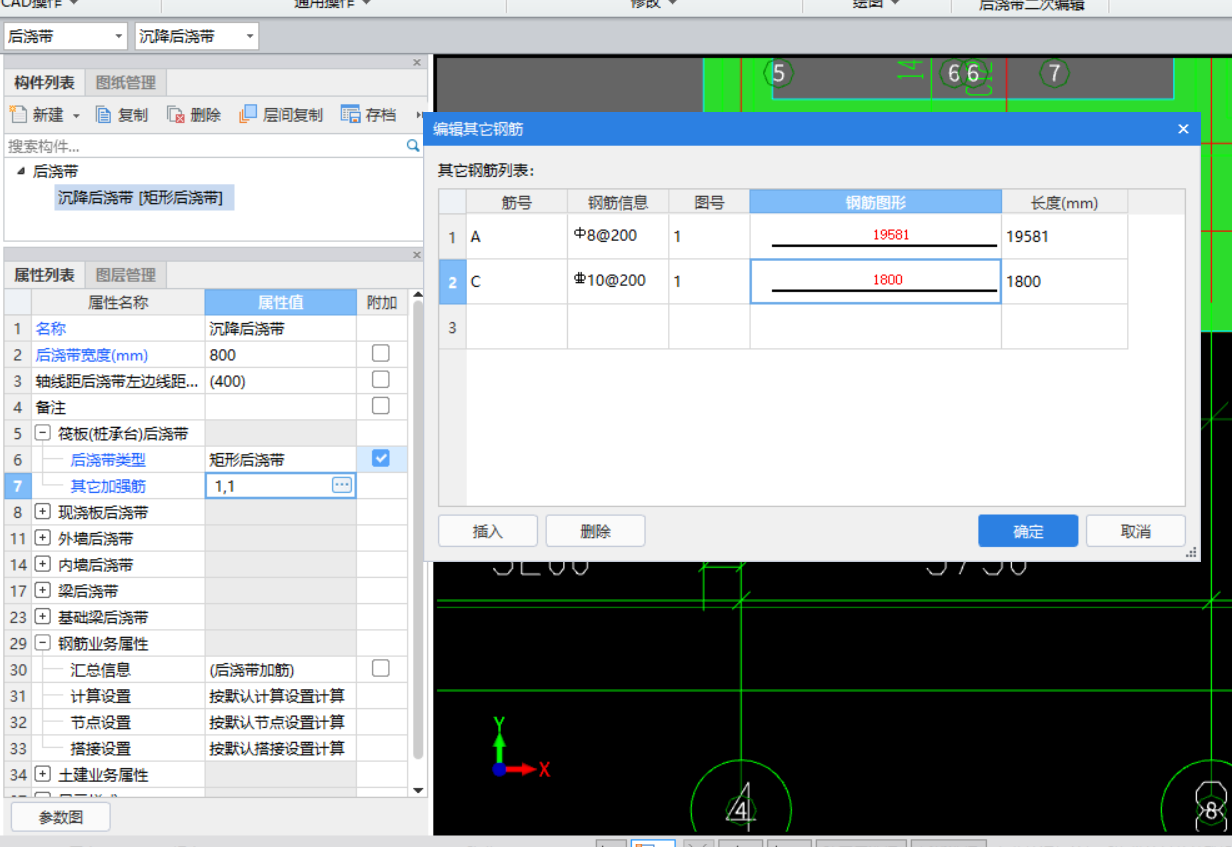This screenshot has height=847, width=1232.
Task: Collapse 钢筋业务属性 property group
Action: pos(43,643)
